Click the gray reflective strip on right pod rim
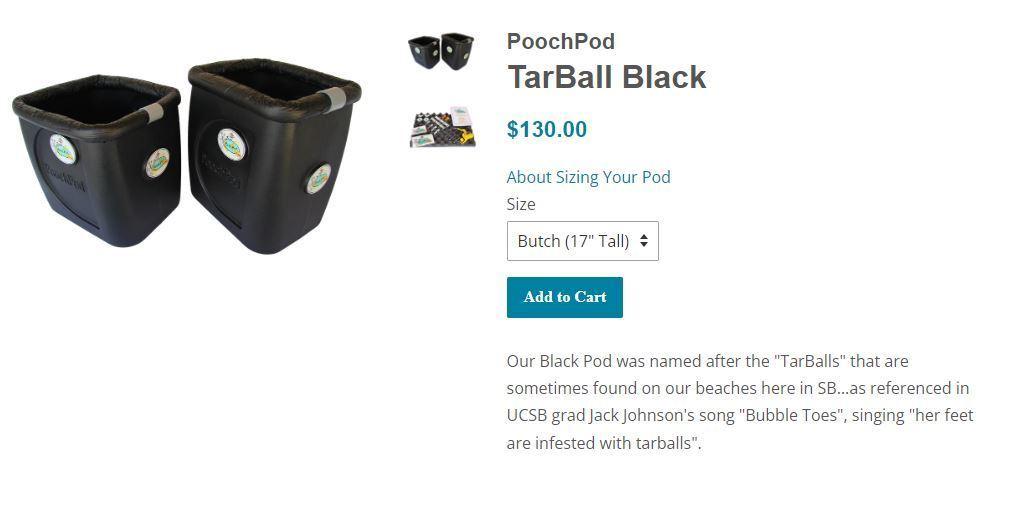The width and height of the screenshot is (1021, 509). coord(333,99)
